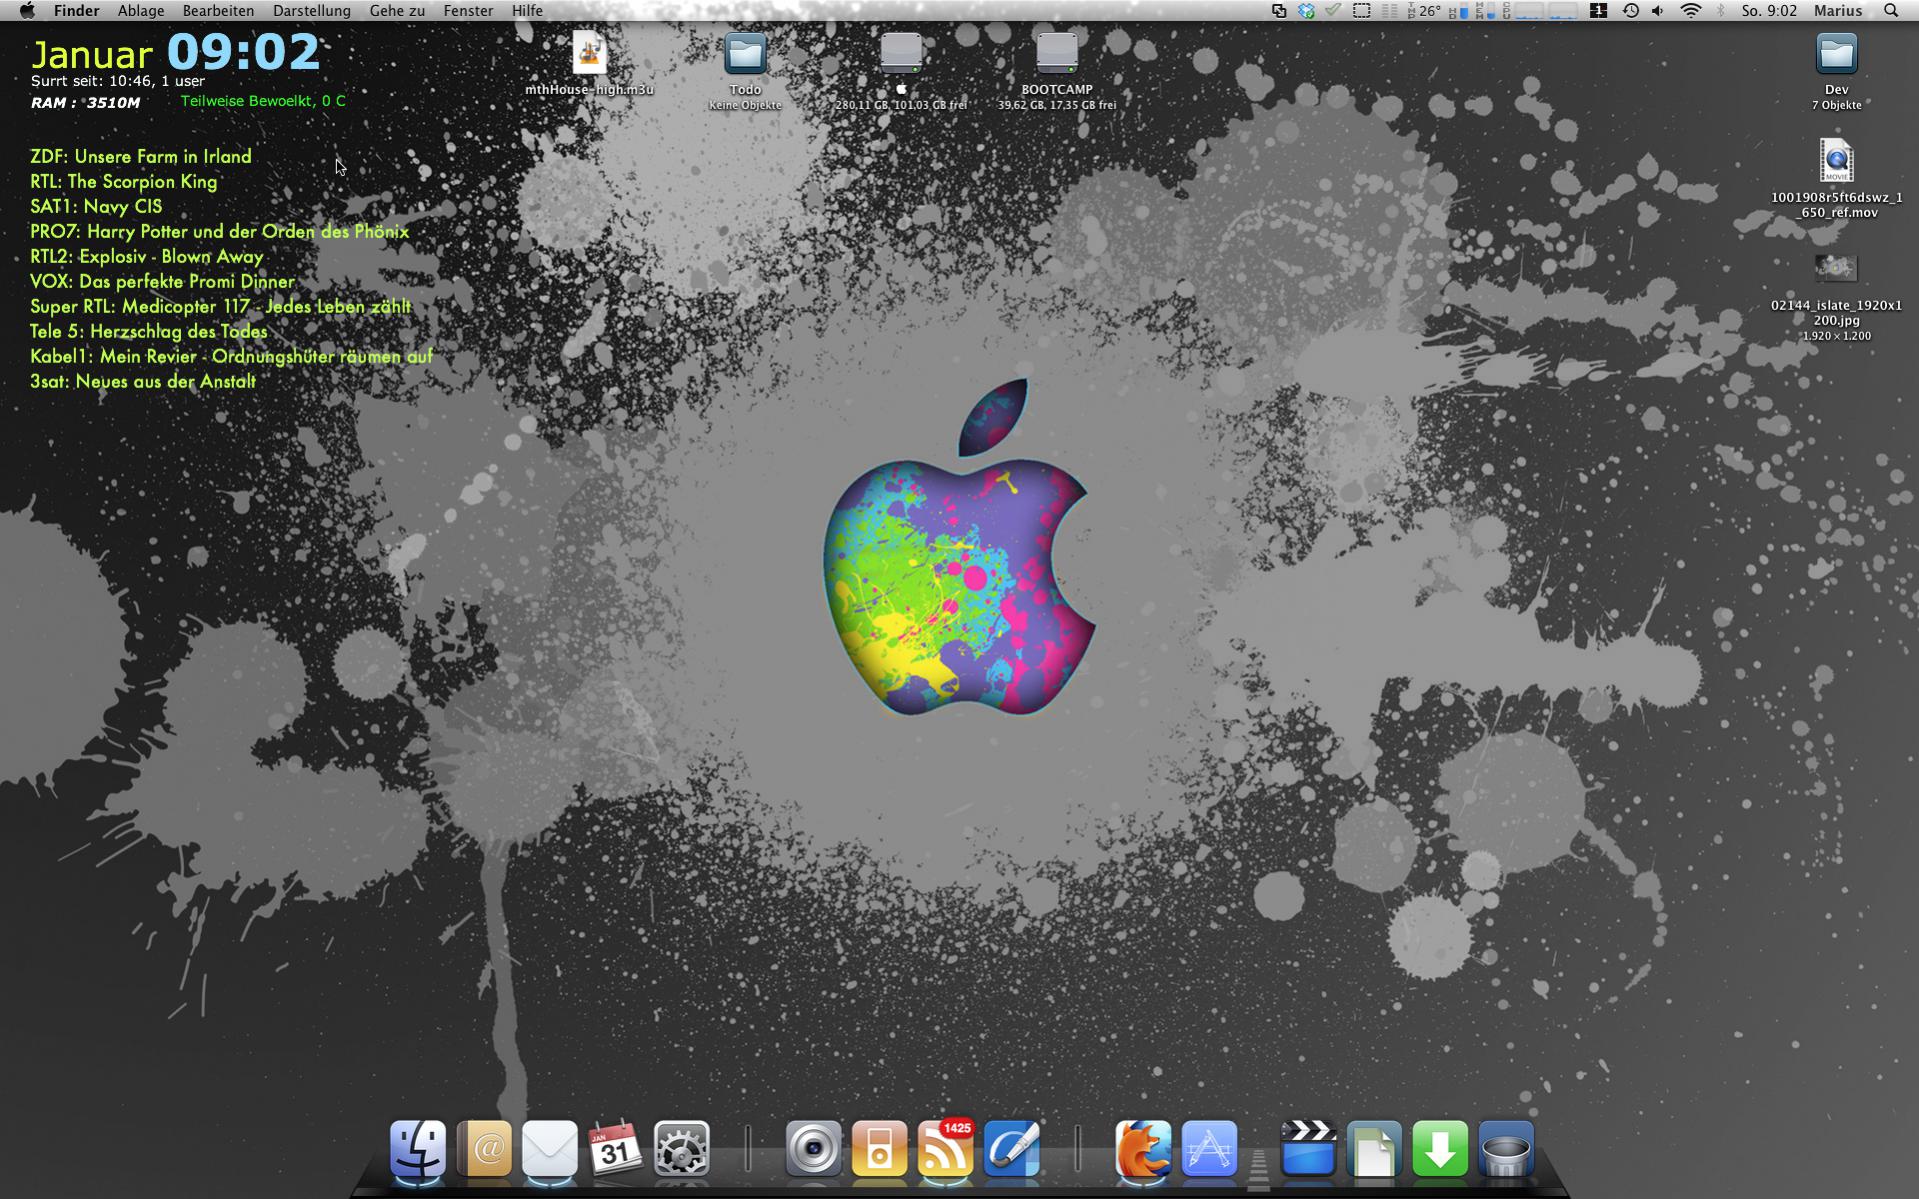The width and height of the screenshot is (1919, 1199).
Task: Open the Hilfe menu
Action: click(527, 11)
